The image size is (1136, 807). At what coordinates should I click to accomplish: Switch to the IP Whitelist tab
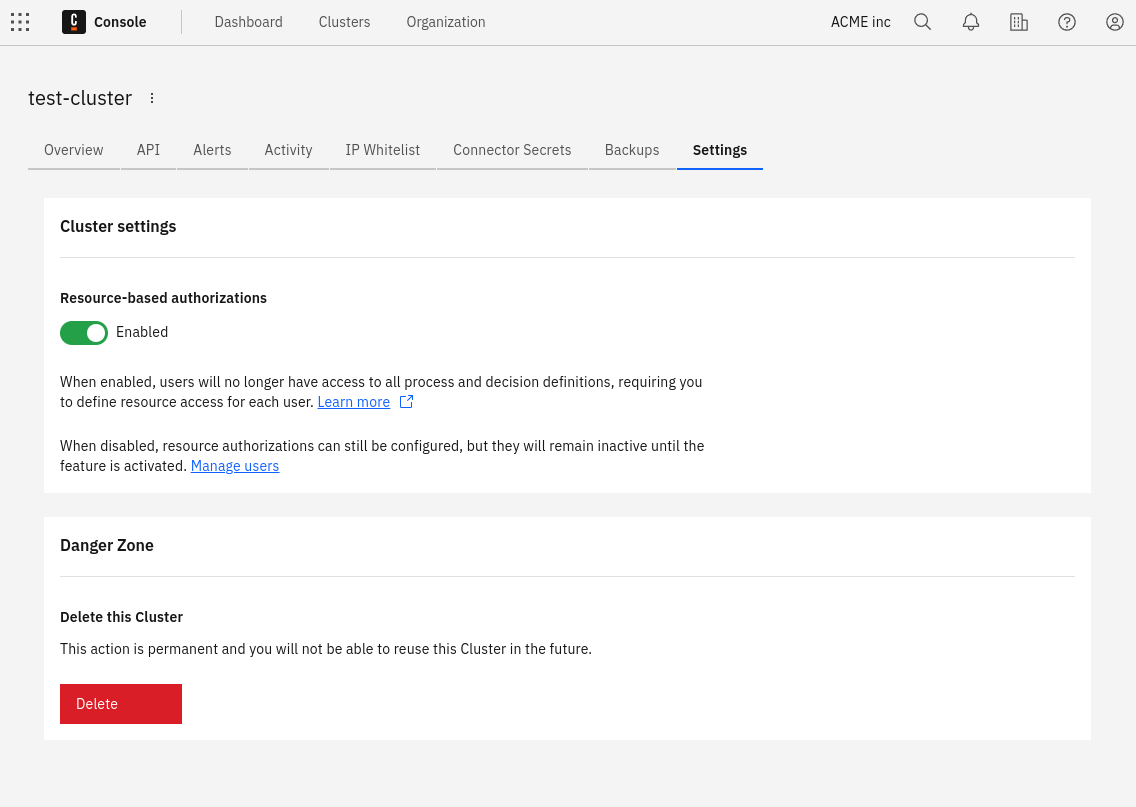(x=382, y=150)
